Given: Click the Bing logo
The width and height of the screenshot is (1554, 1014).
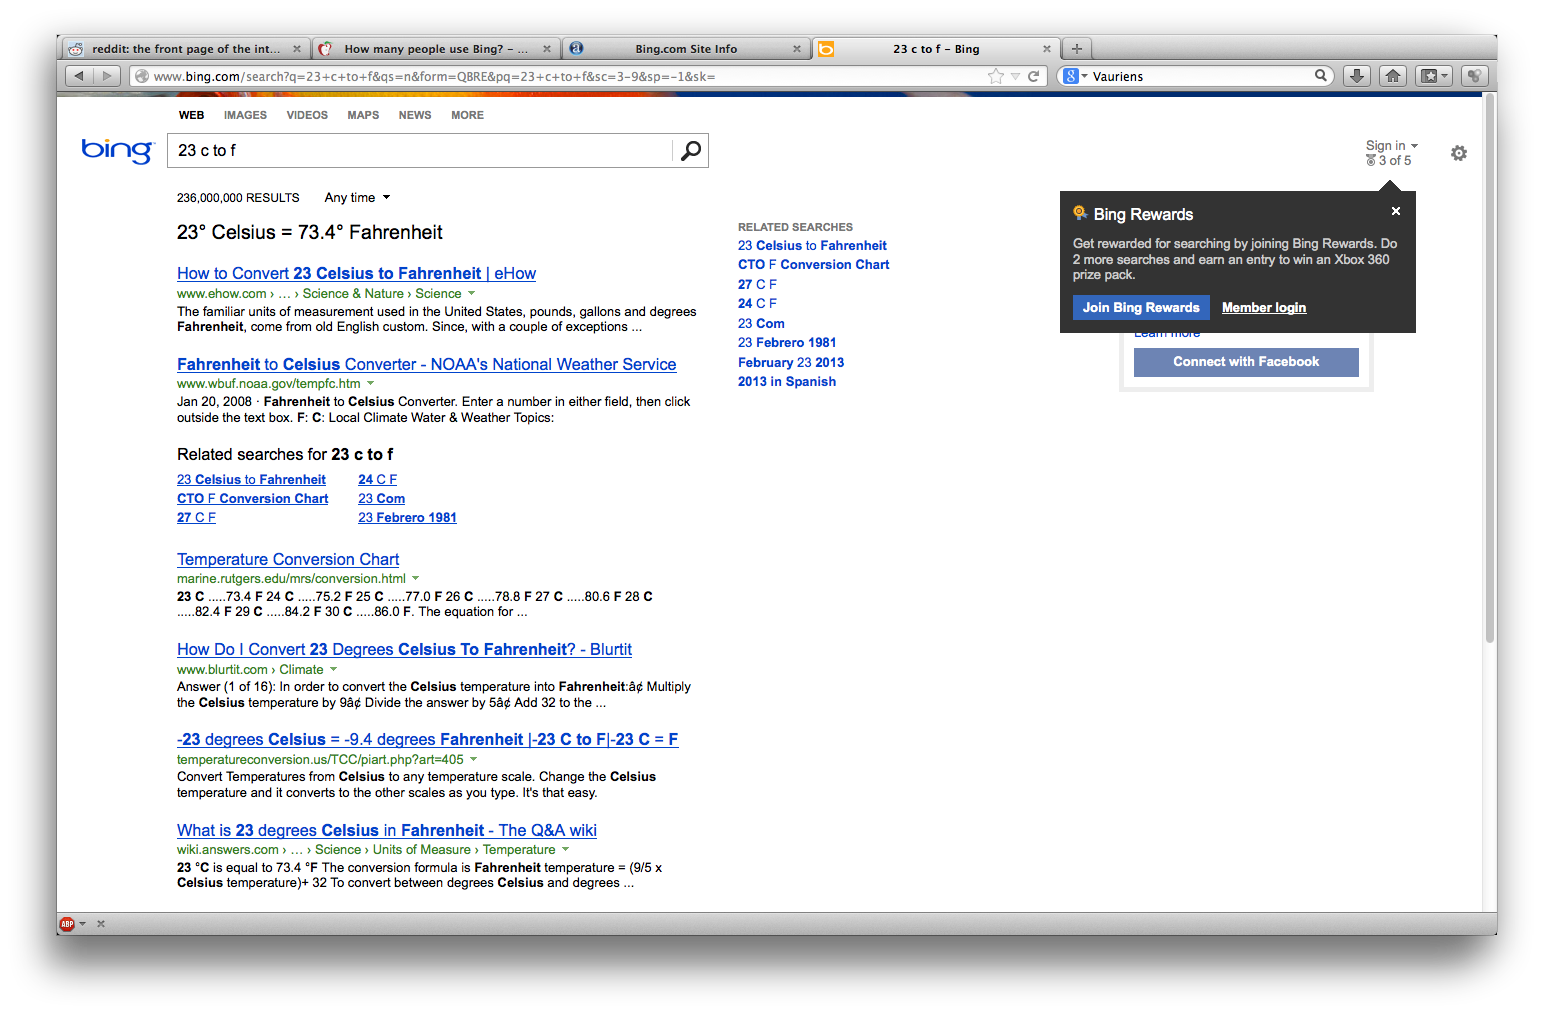Looking at the screenshot, I should pyautogui.click(x=118, y=151).
